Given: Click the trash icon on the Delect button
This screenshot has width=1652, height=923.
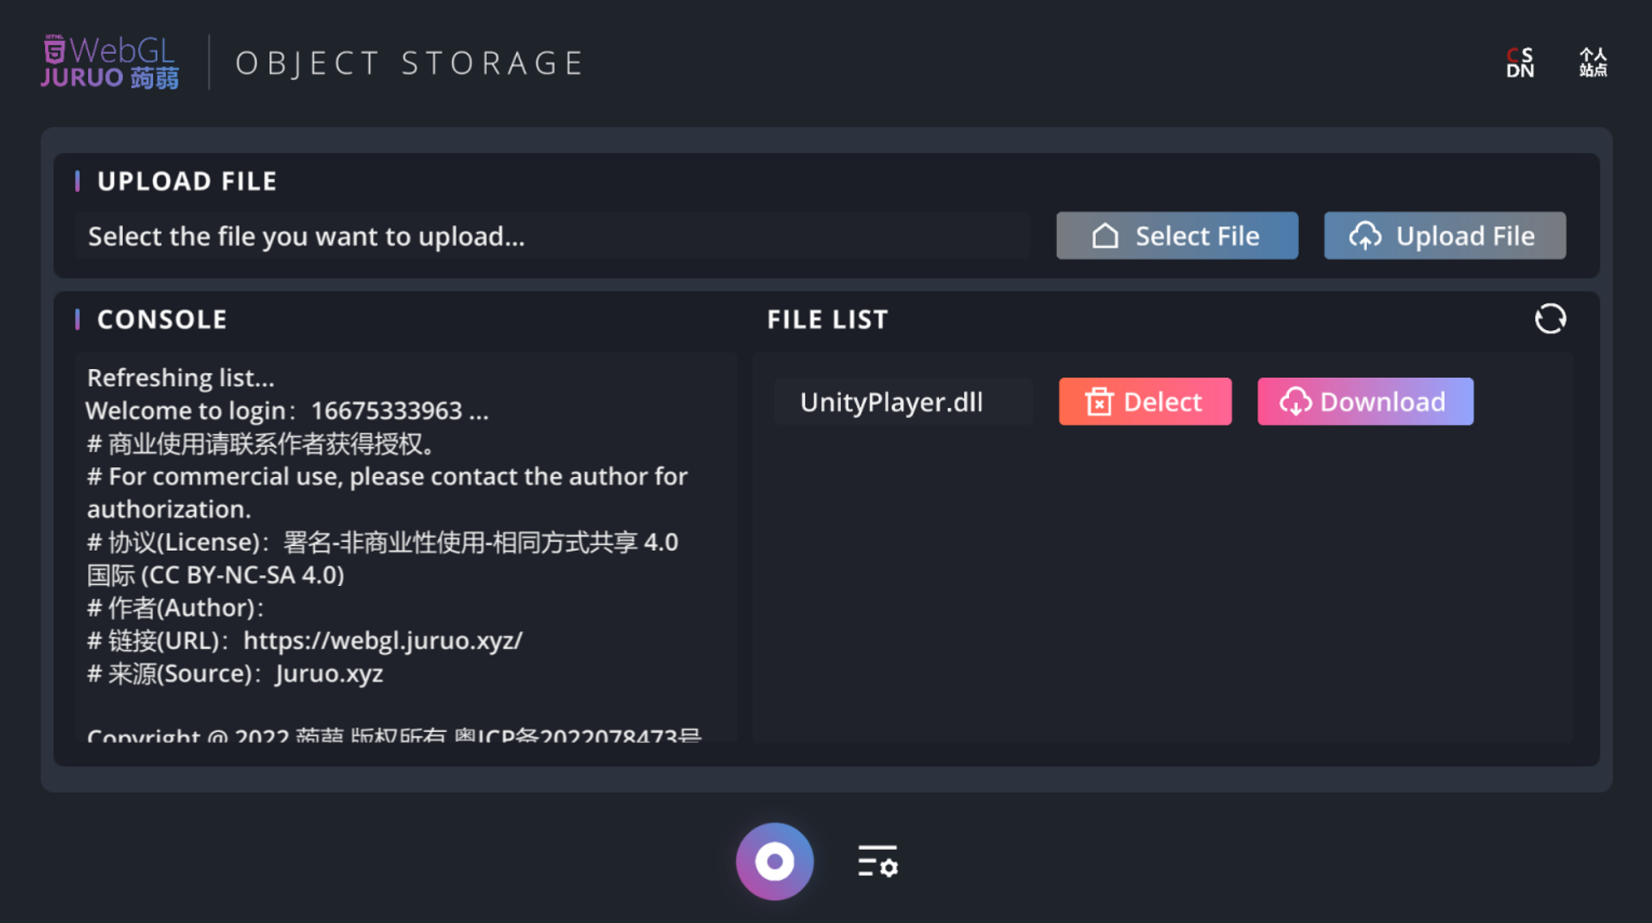Looking at the screenshot, I should (x=1099, y=401).
